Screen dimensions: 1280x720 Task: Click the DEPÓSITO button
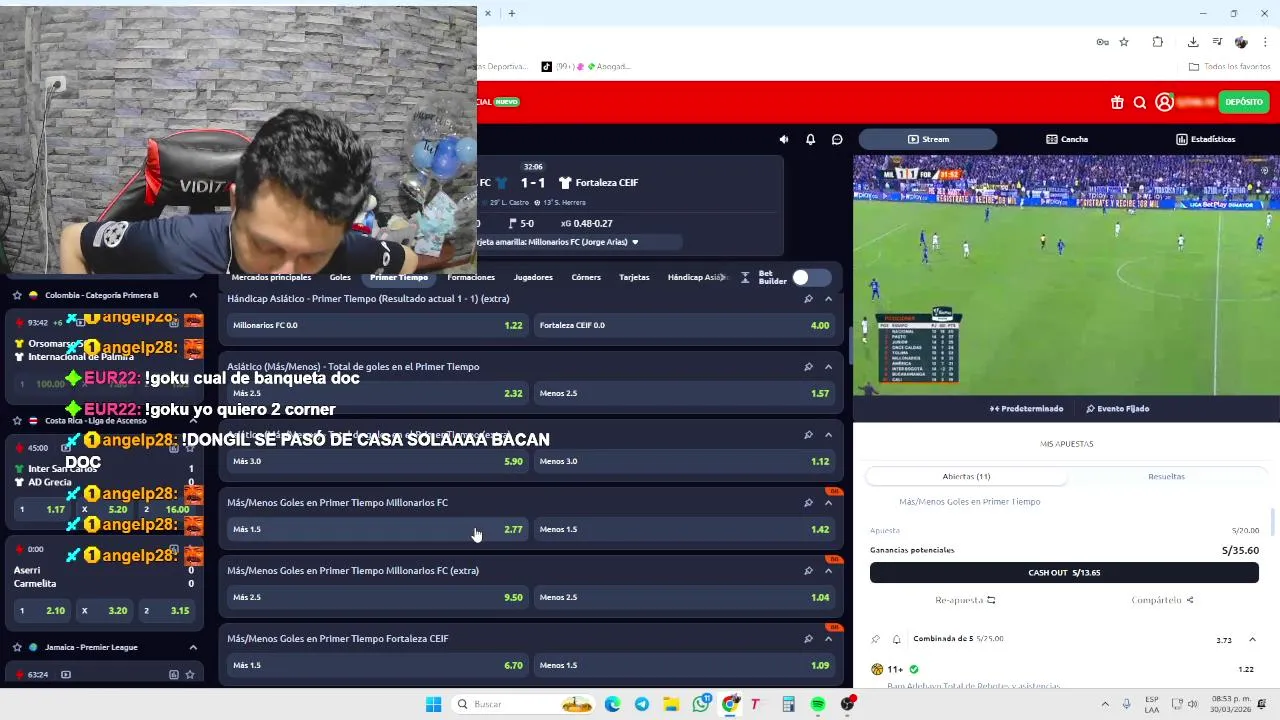(x=1244, y=102)
